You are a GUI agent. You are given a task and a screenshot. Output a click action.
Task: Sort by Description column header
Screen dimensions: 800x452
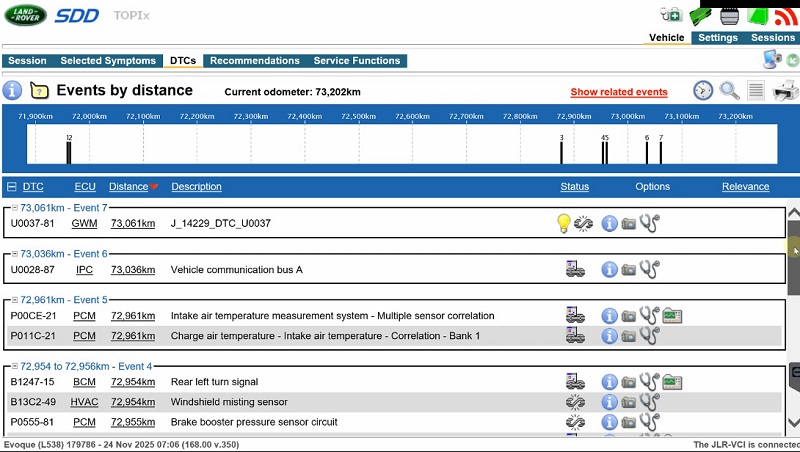[x=196, y=187]
